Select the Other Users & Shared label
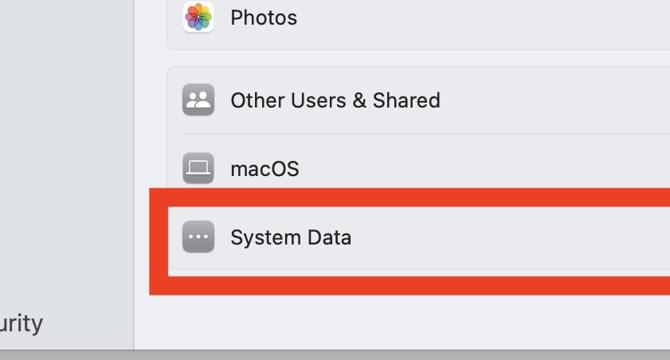670x360 pixels. point(335,100)
